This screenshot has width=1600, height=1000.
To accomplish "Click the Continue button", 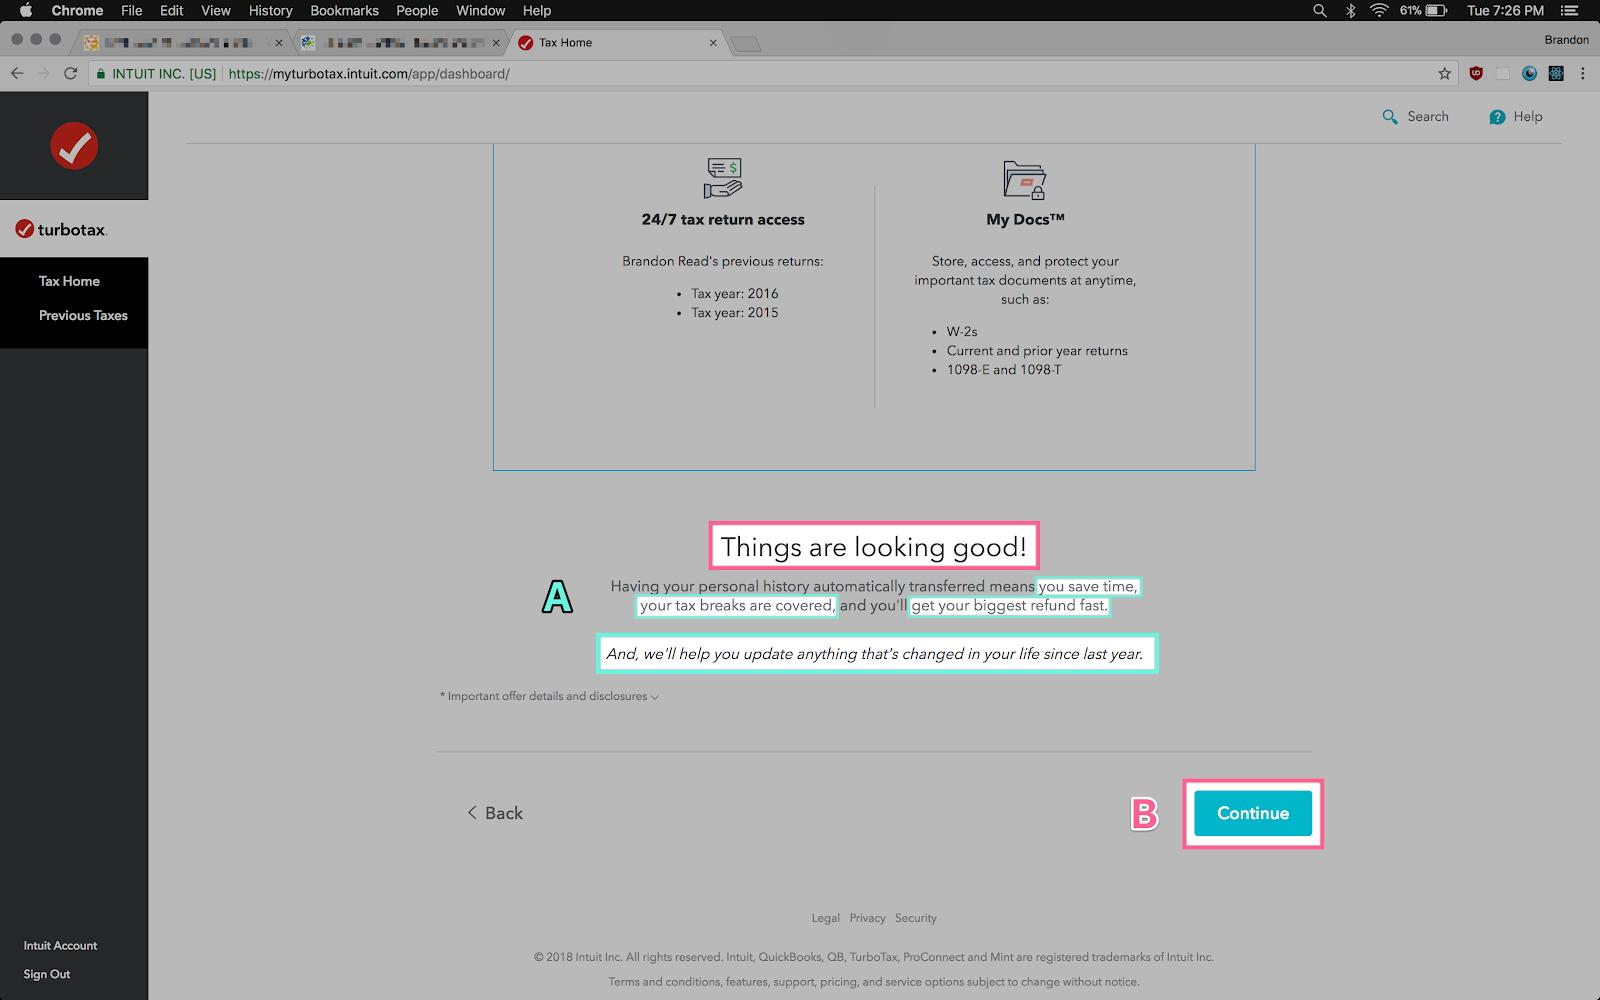I will 1253,814.
